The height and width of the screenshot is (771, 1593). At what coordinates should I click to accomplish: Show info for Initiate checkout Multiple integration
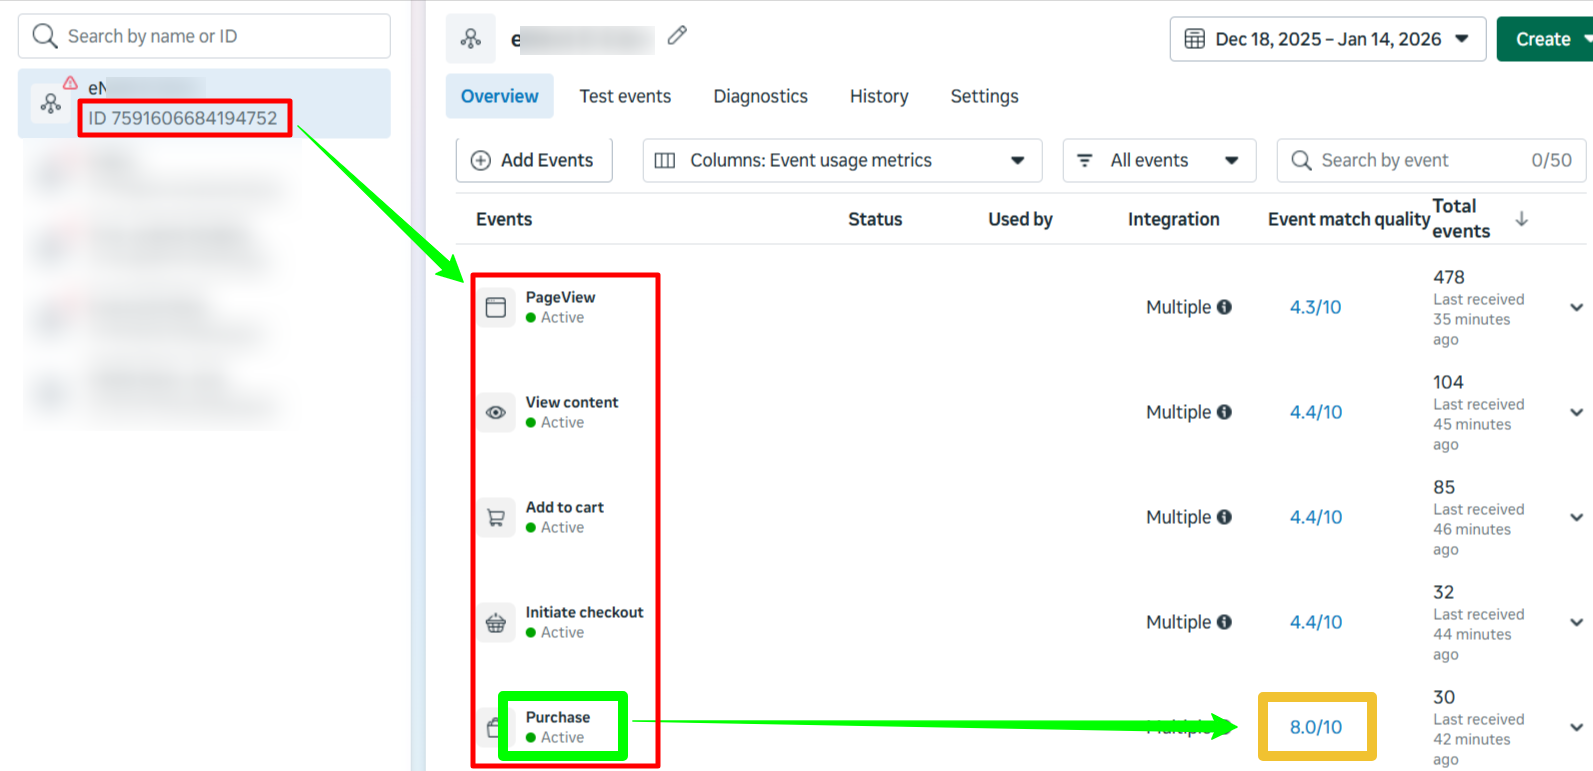[x=1224, y=622]
